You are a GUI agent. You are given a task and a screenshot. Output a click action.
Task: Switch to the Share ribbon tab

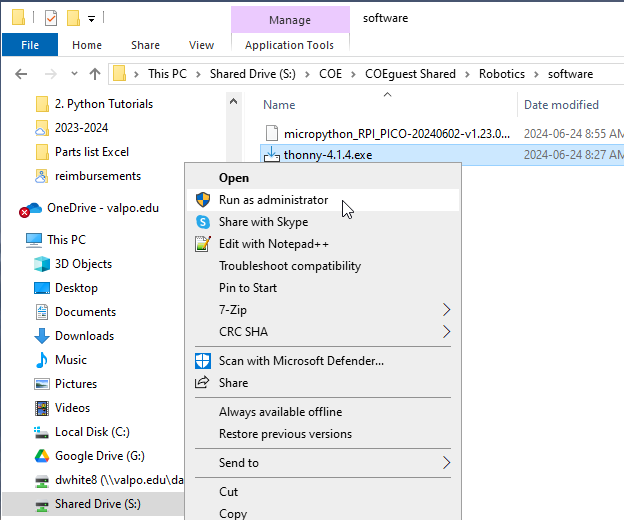(x=145, y=45)
